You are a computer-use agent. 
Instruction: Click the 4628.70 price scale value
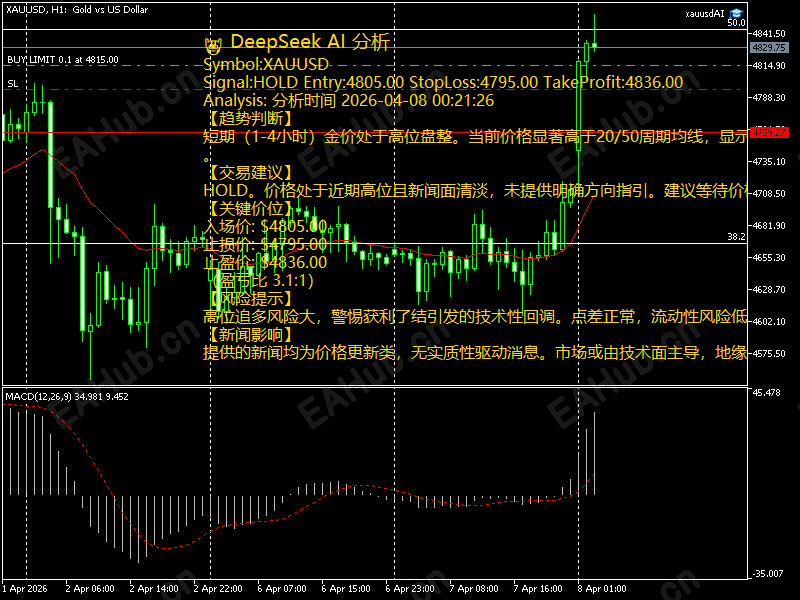(769, 289)
